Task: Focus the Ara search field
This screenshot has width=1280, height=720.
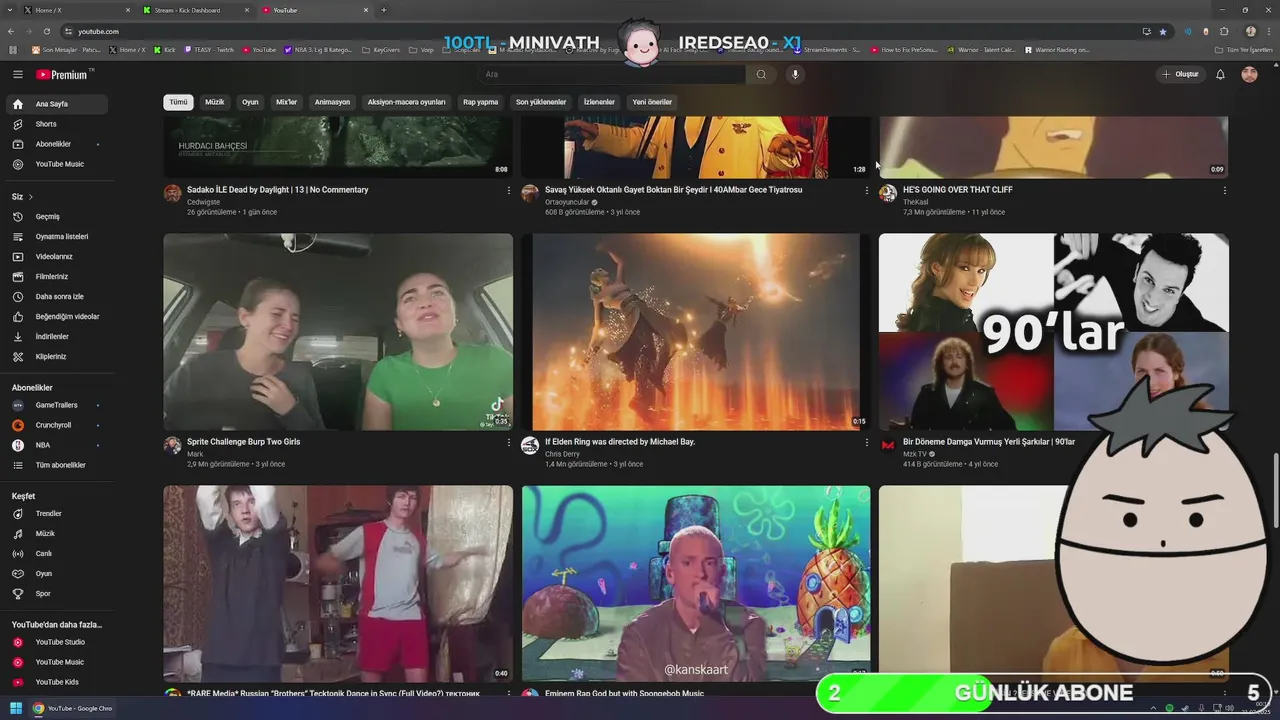Action: (x=612, y=74)
